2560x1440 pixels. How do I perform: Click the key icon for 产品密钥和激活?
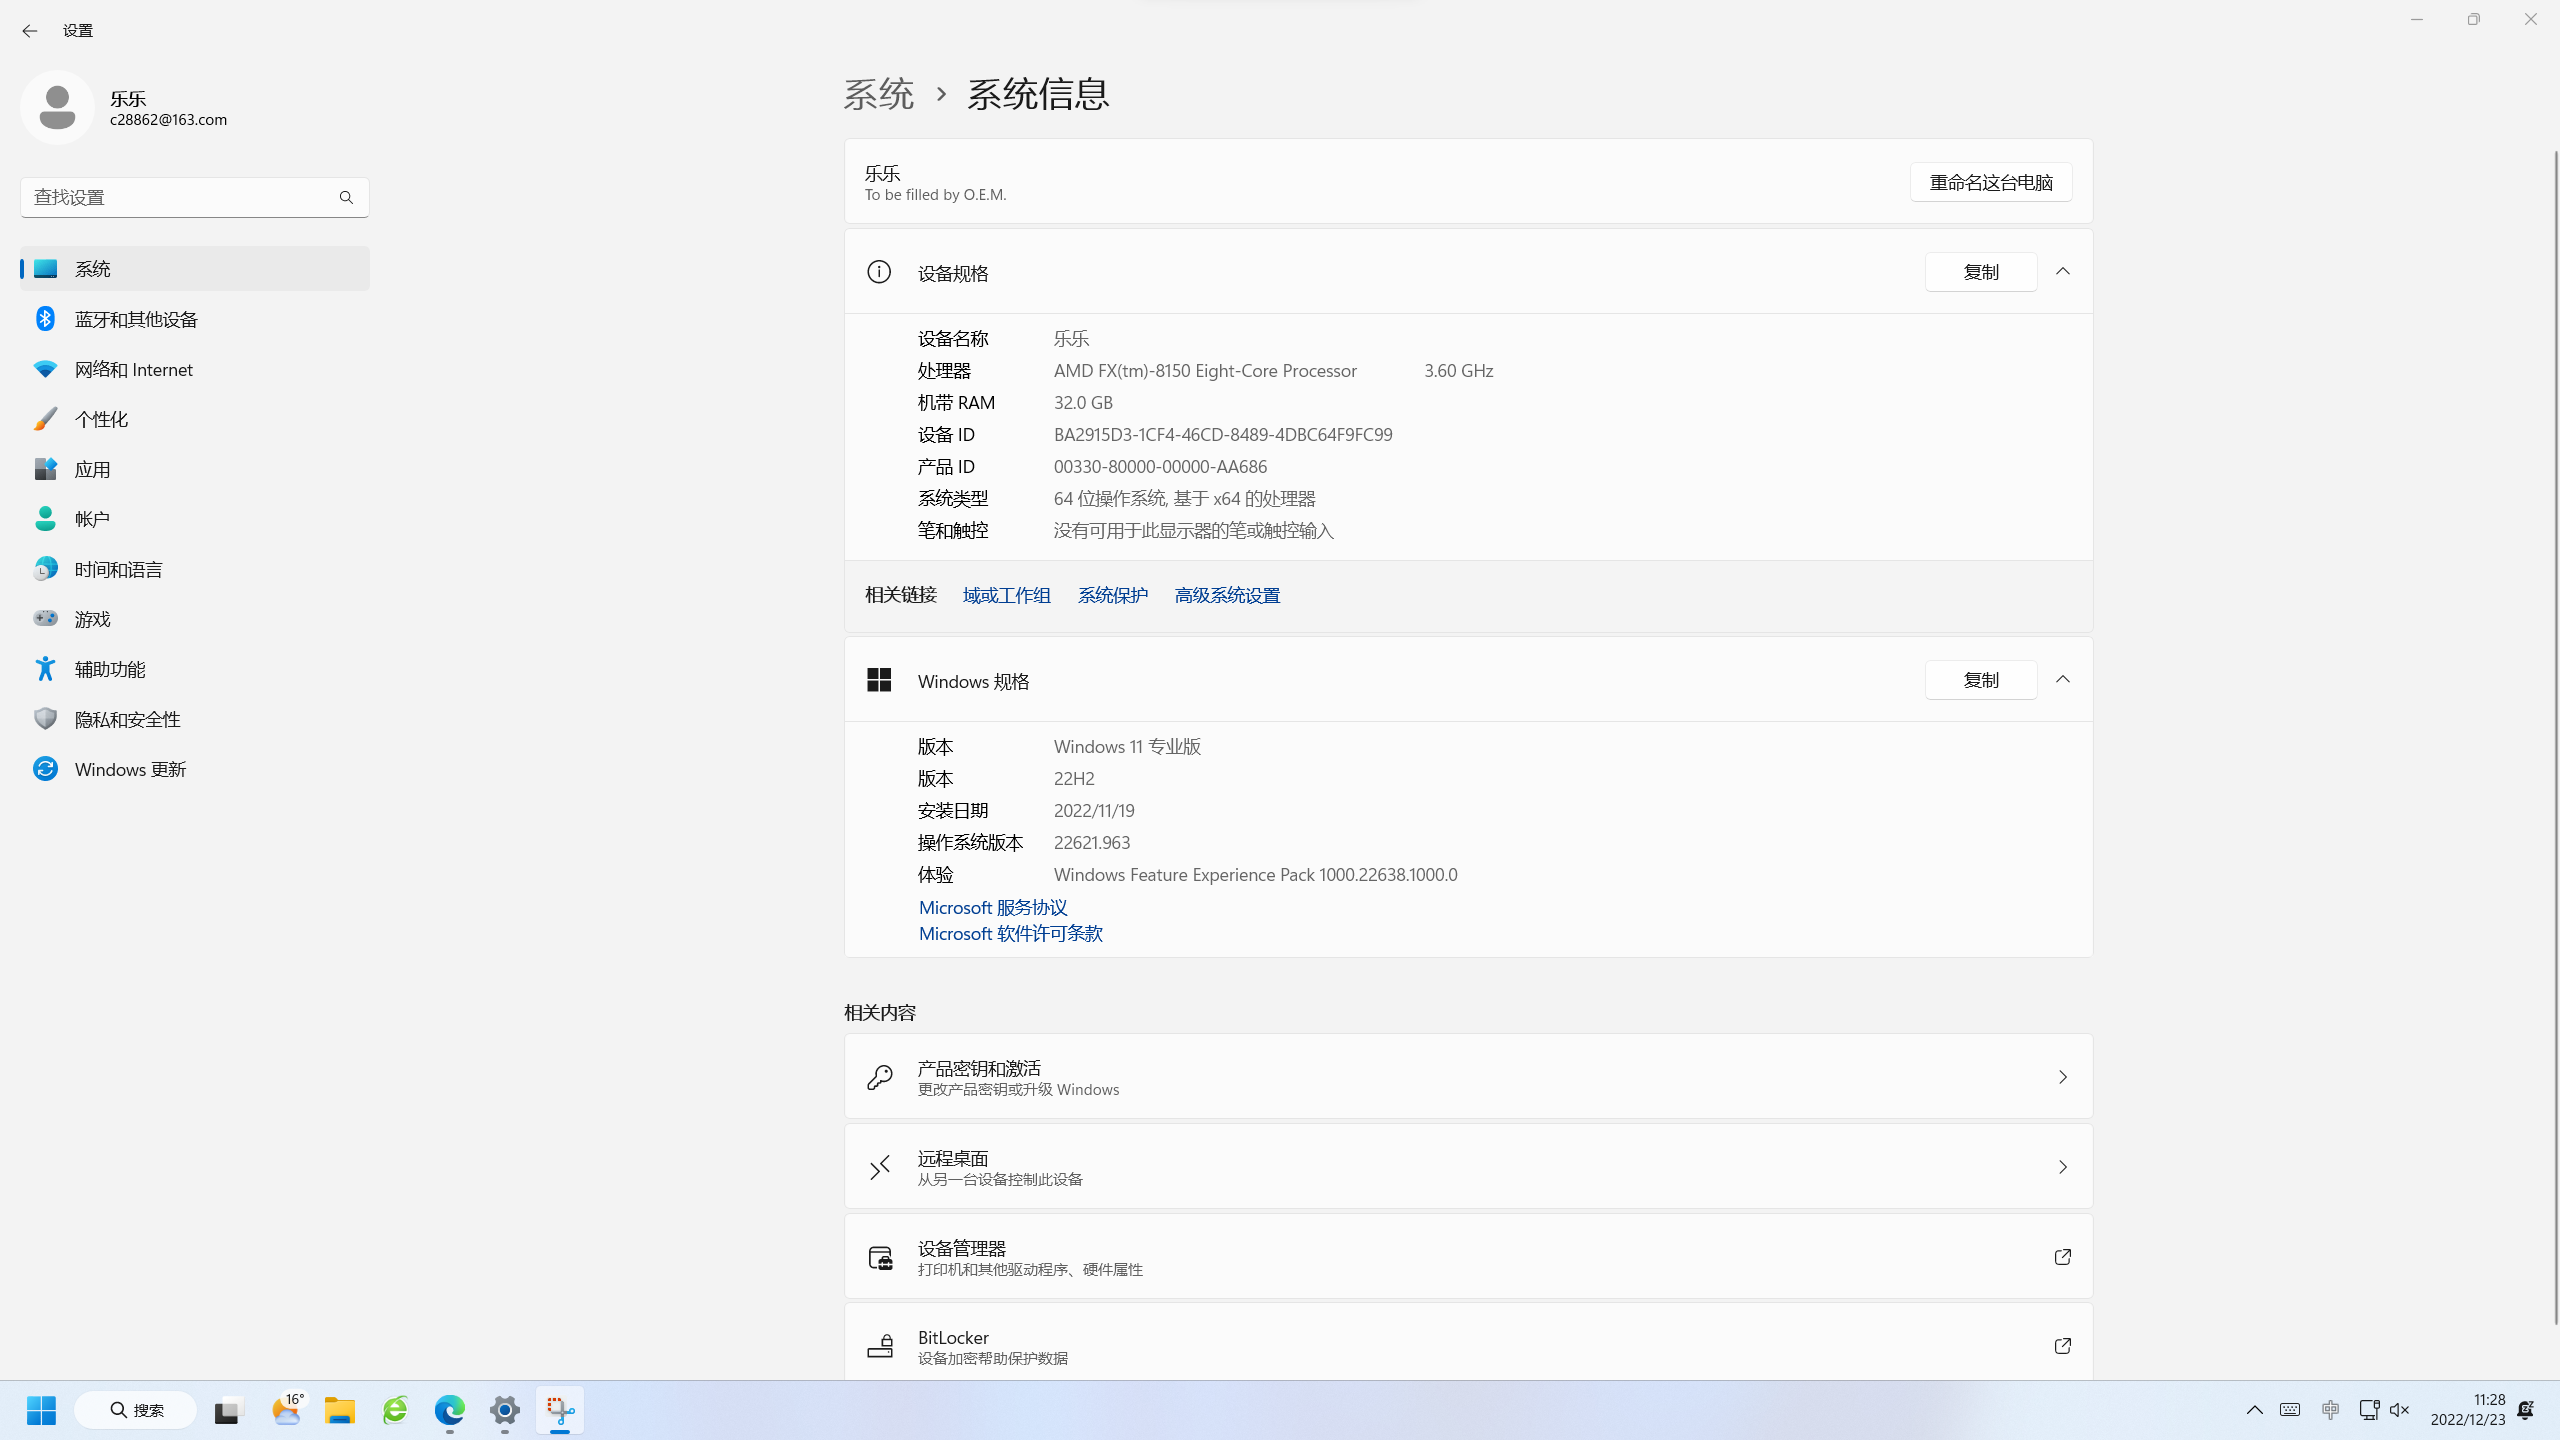(x=880, y=1077)
